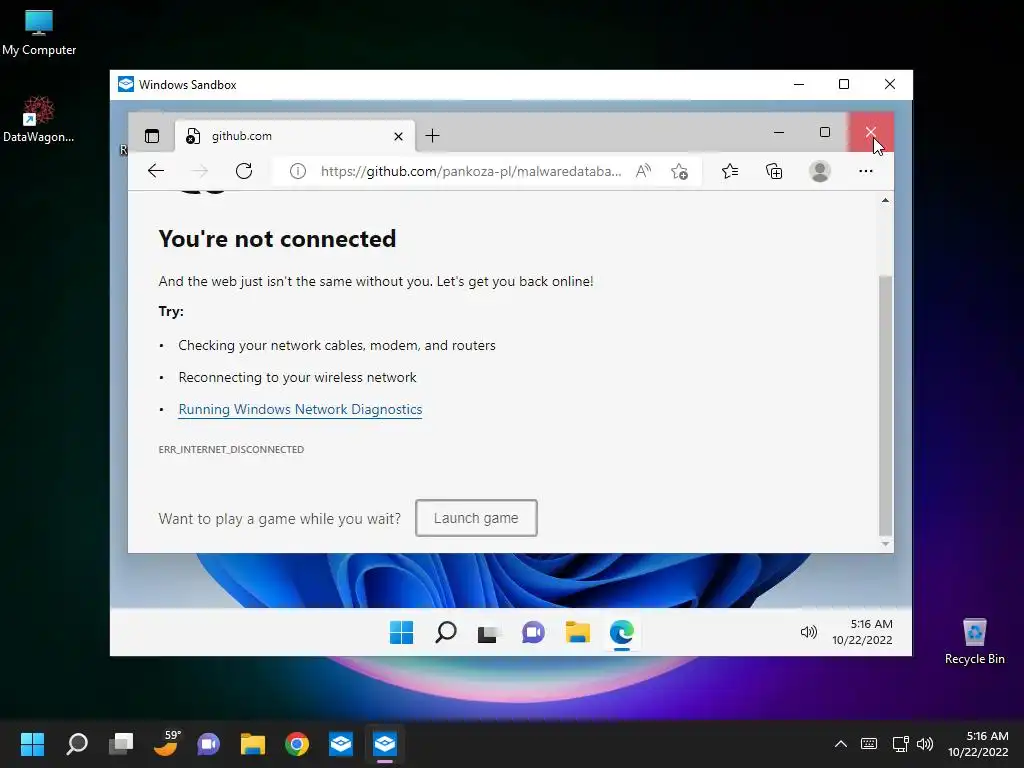Select My Computer desktop icon

(39, 33)
